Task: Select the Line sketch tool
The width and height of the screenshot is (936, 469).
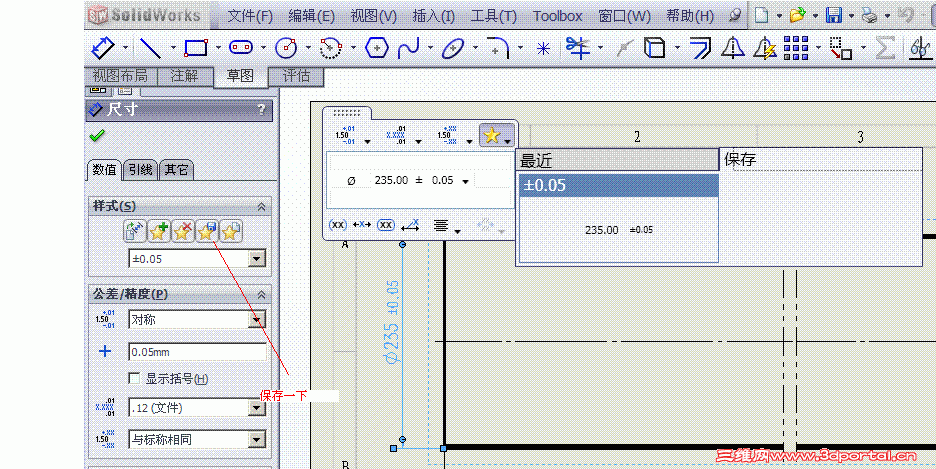Action: point(150,48)
